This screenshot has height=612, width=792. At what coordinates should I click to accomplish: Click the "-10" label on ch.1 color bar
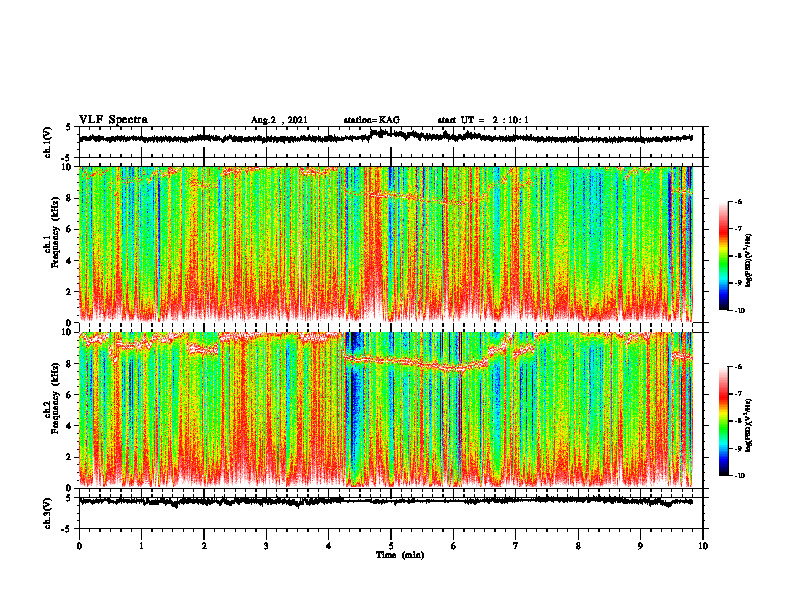(x=739, y=311)
